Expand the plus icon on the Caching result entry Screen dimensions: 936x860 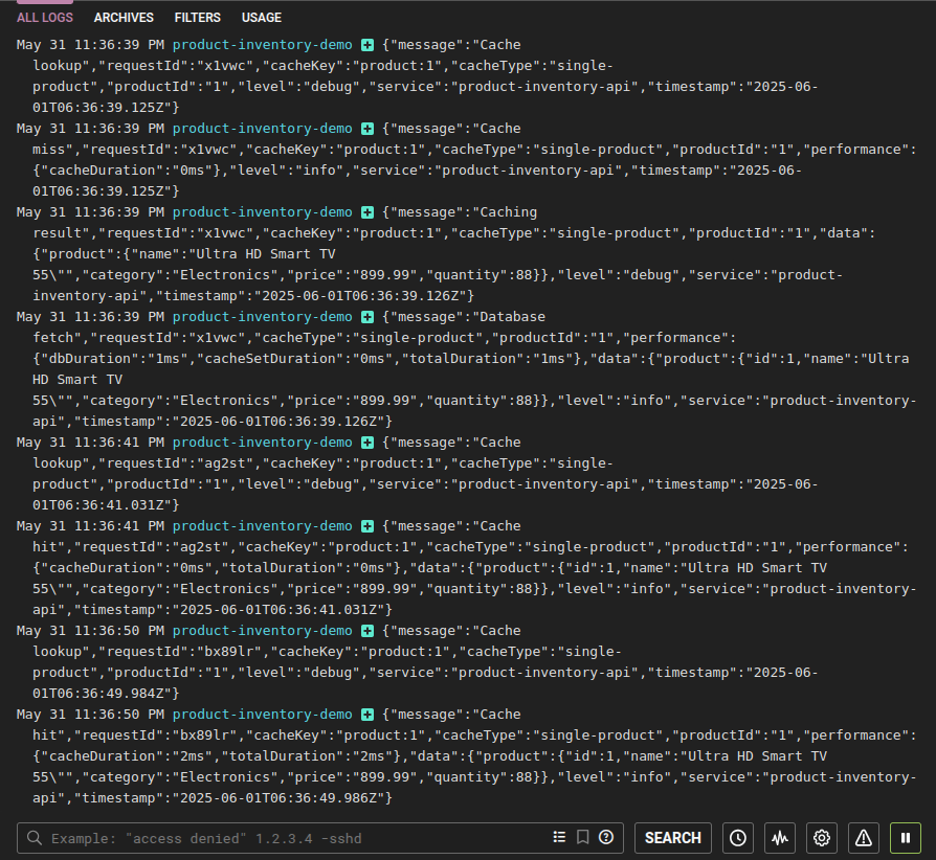[368, 212]
